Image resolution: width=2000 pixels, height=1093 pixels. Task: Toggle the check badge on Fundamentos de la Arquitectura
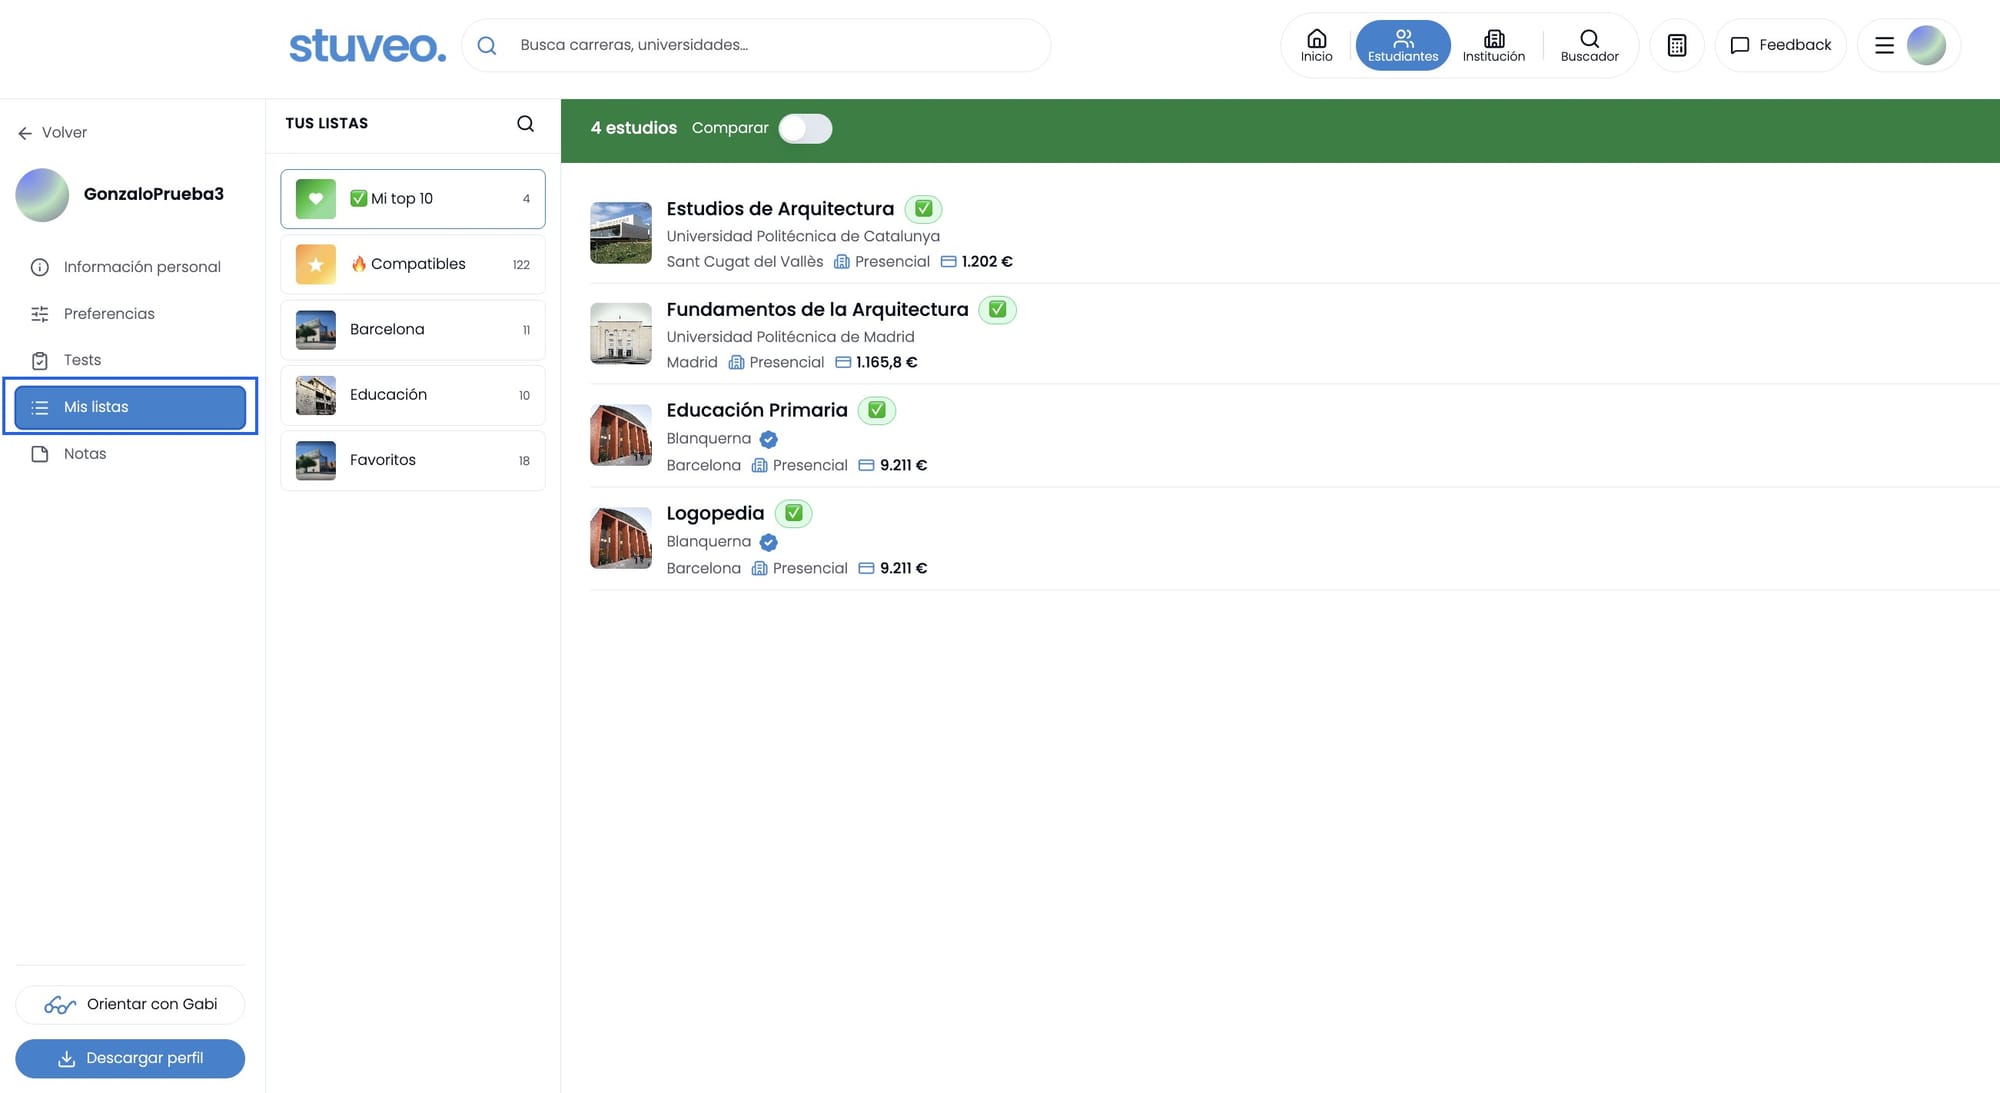pyautogui.click(x=997, y=310)
